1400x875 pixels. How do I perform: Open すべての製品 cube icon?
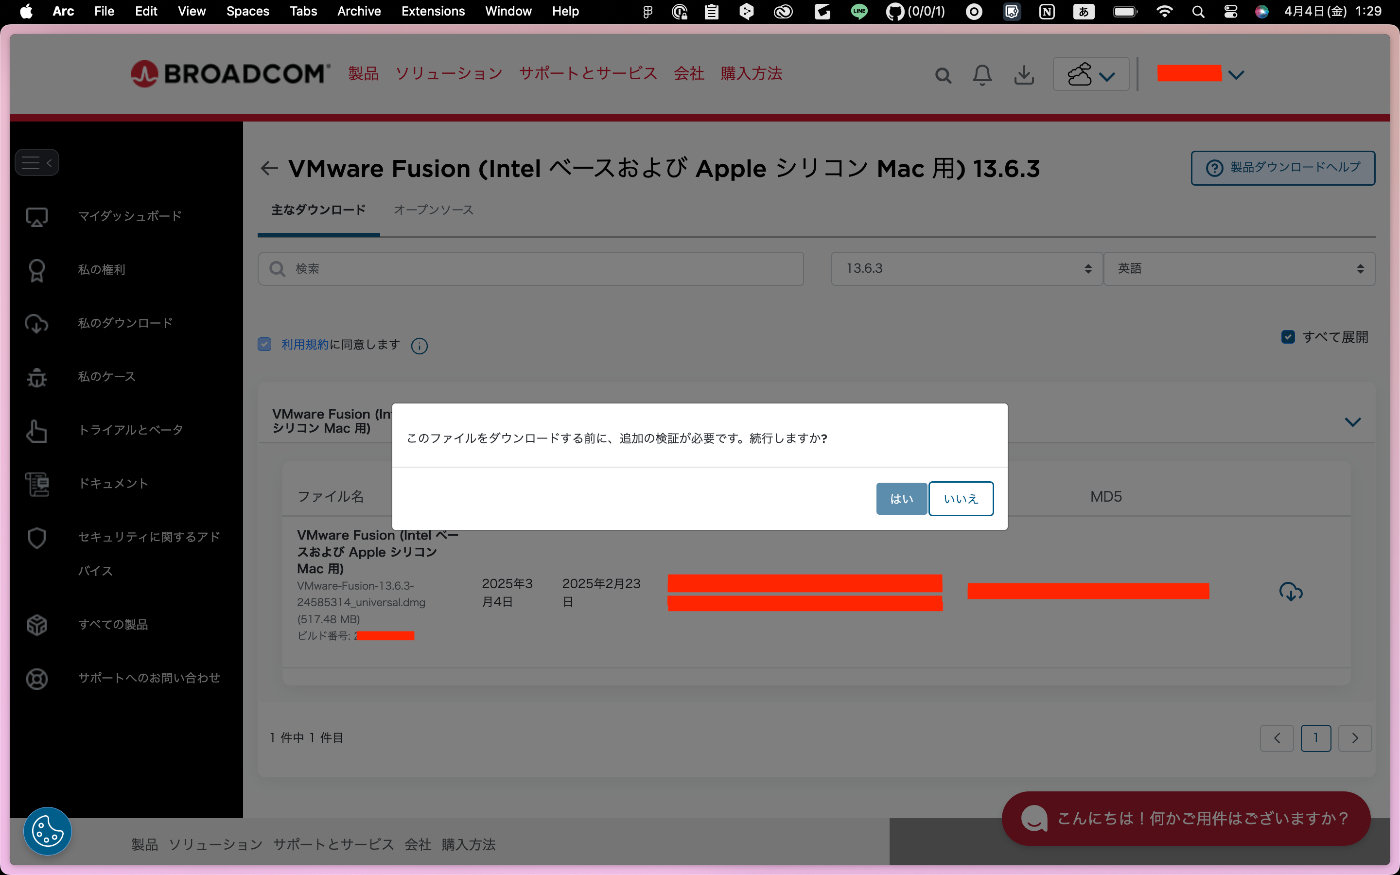coord(37,625)
